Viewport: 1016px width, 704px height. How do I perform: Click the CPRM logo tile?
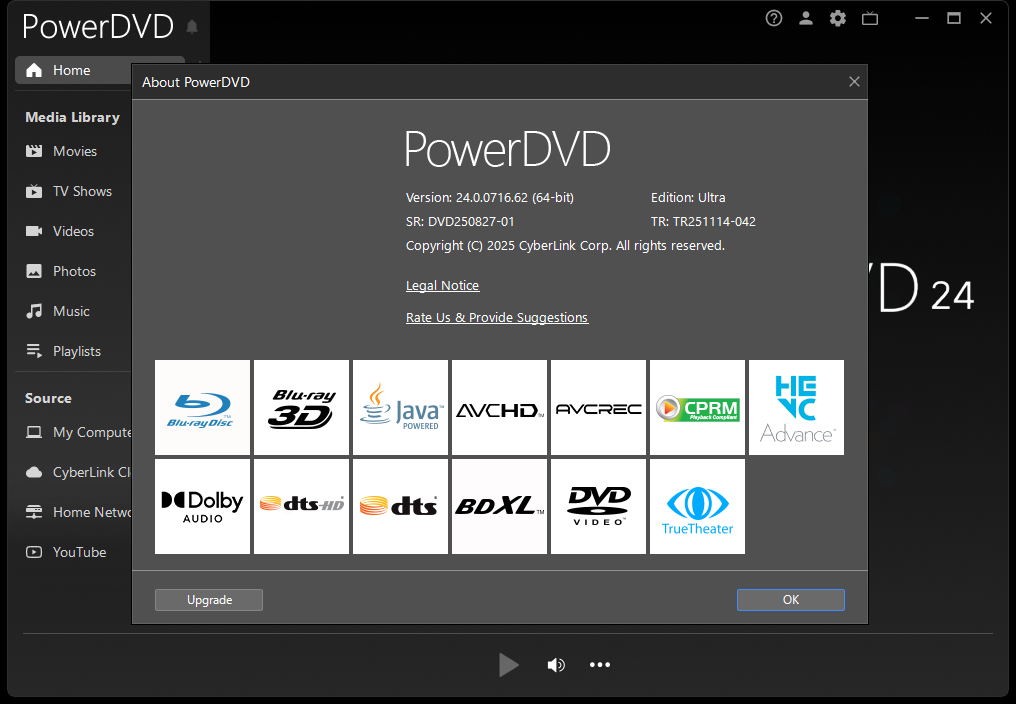tap(697, 408)
